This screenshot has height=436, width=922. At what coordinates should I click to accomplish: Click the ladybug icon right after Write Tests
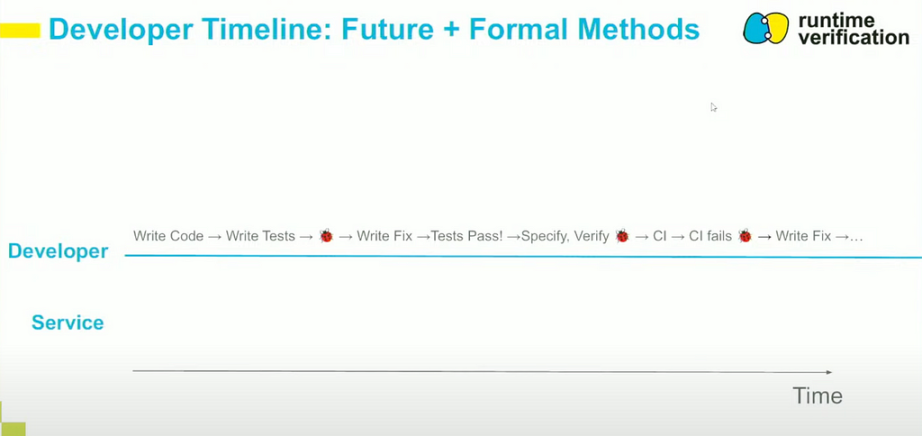click(326, 237)
